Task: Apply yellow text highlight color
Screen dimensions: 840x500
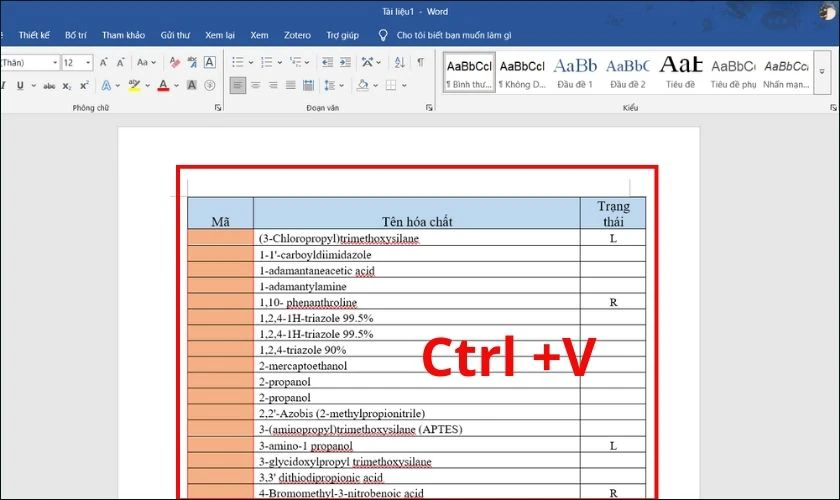Action: (x=134, y=85)
